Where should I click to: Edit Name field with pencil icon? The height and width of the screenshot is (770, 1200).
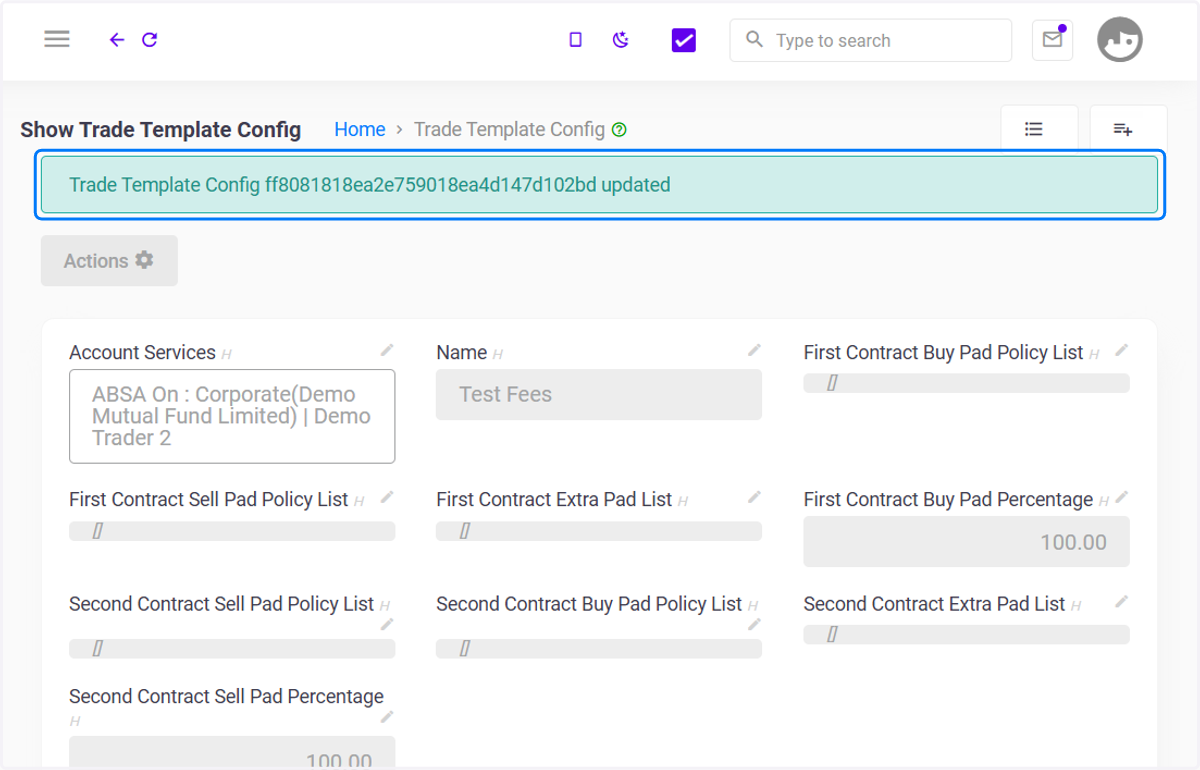click(754, 350)
